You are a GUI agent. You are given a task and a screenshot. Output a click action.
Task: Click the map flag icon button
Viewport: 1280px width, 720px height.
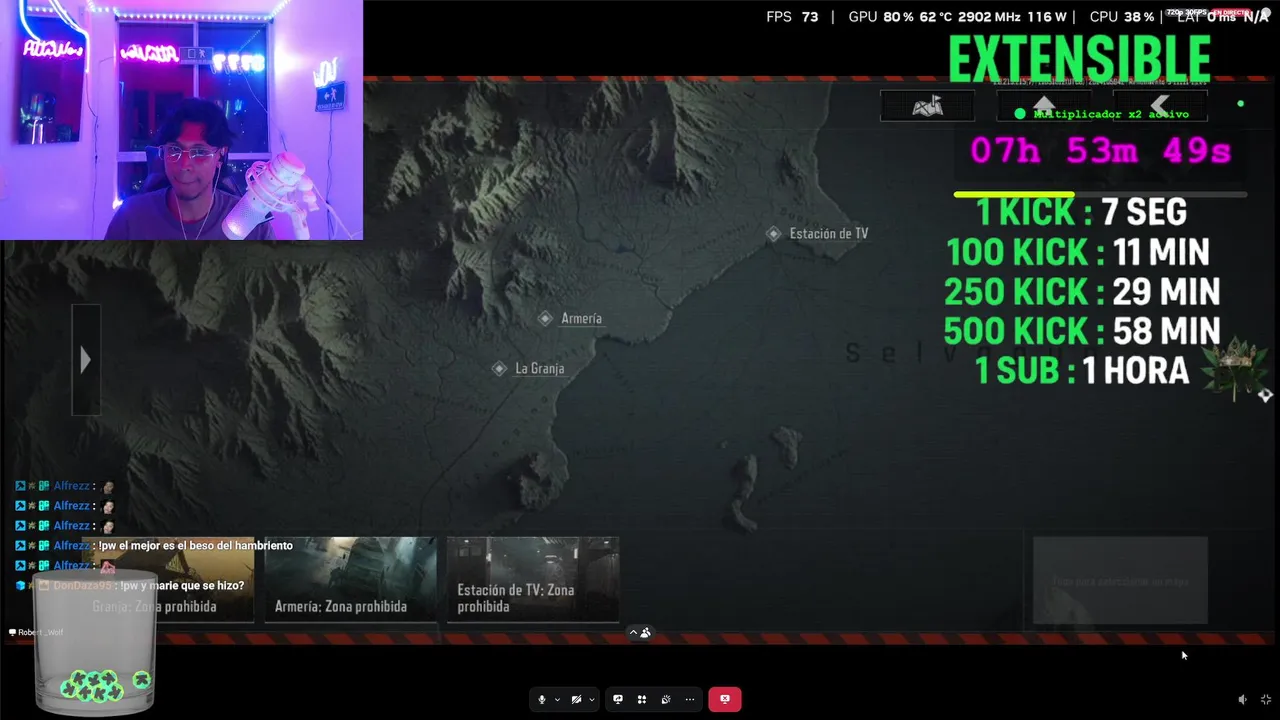click(927, 106)
